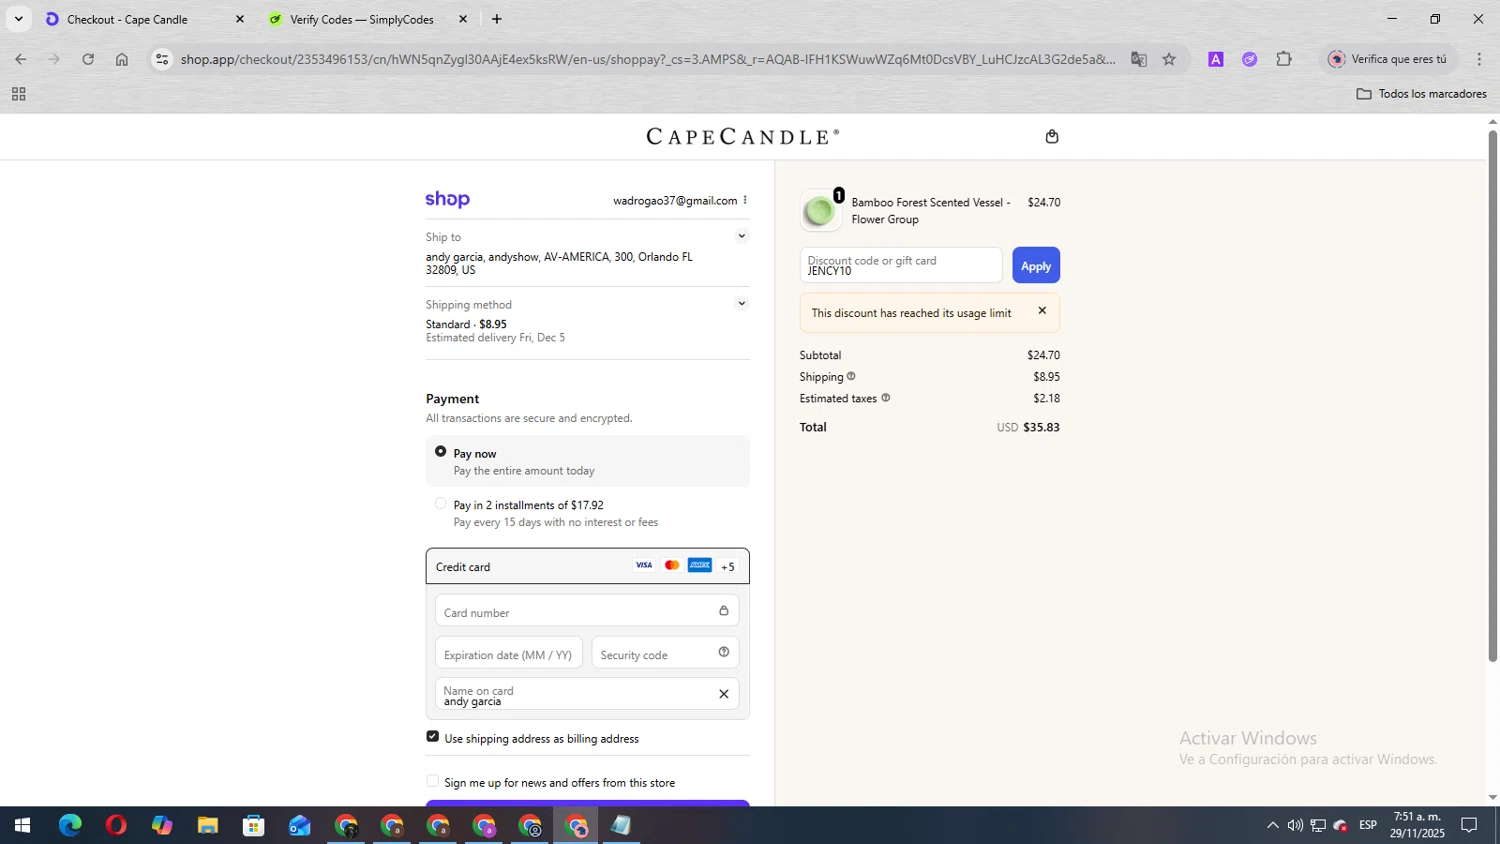Expand the Shipping method section
This screenshot has height=844, width=1500.
coord(741,304)
